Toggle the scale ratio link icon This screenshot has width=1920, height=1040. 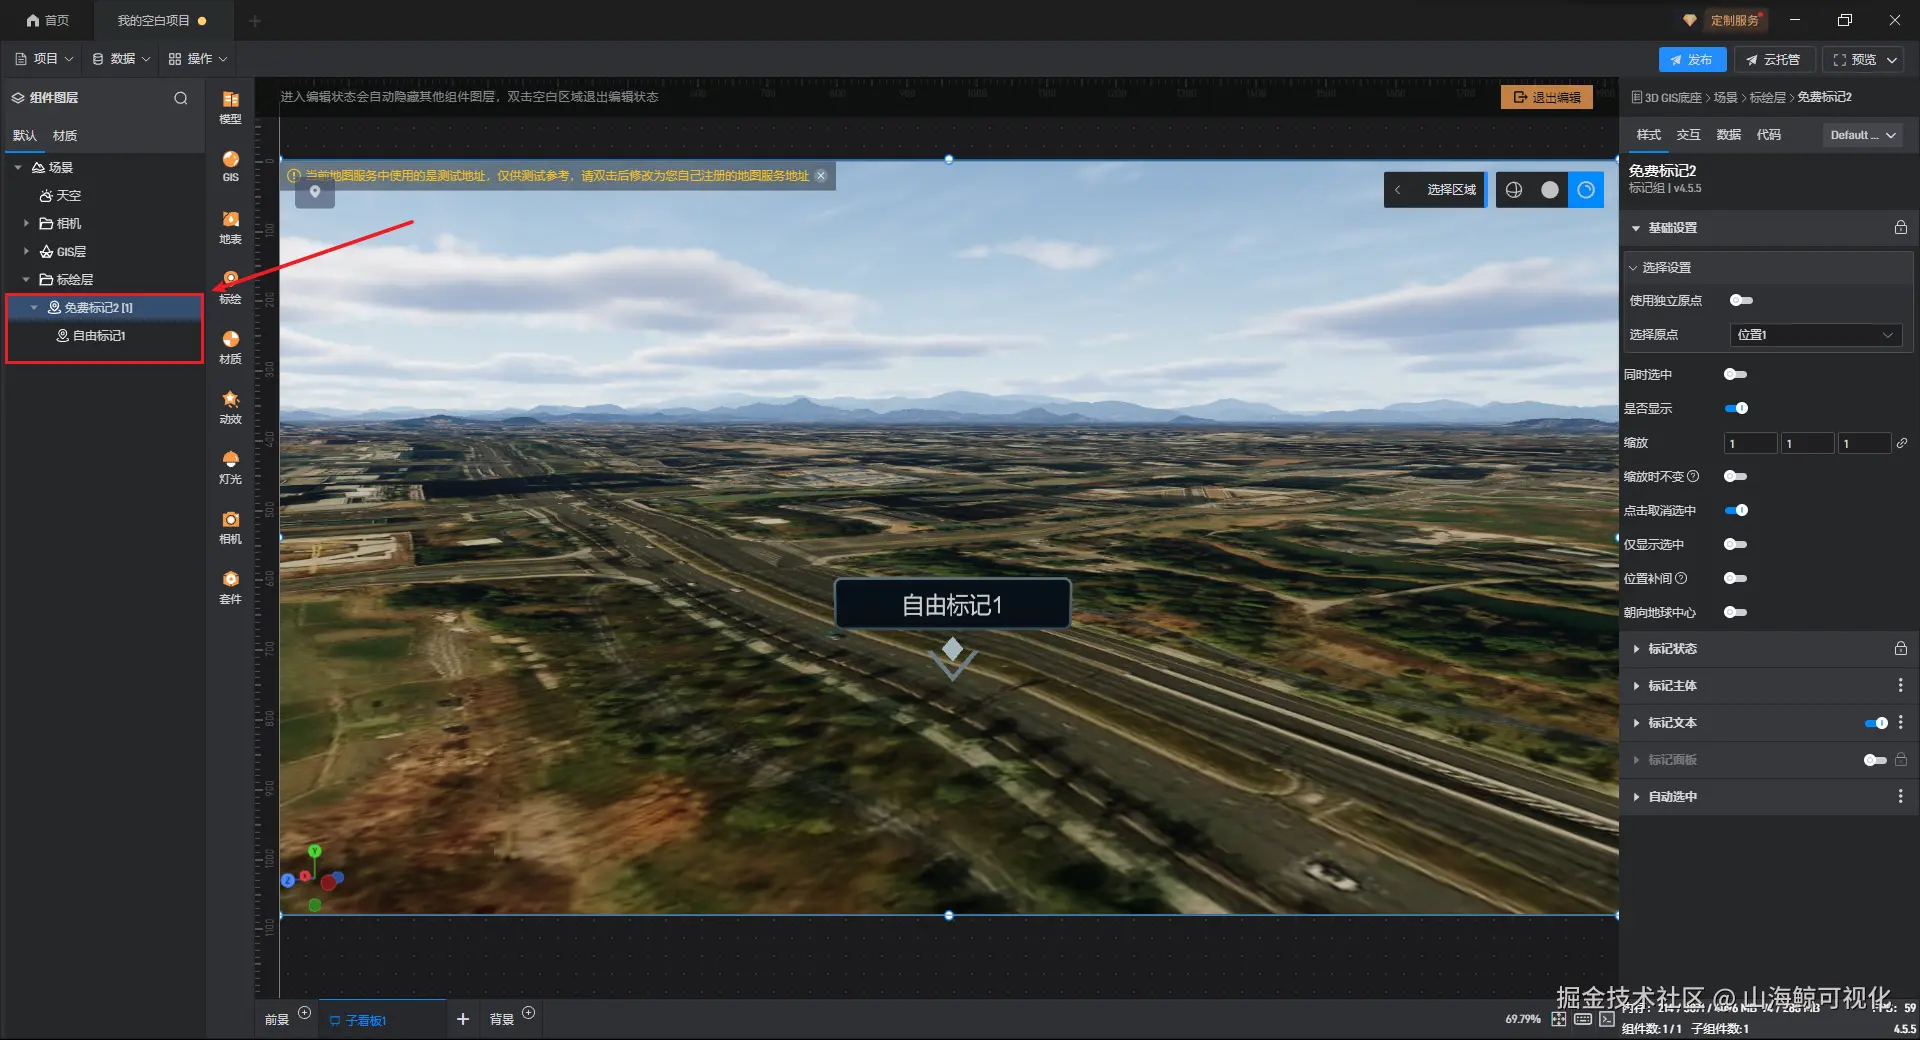point(1902,443)
